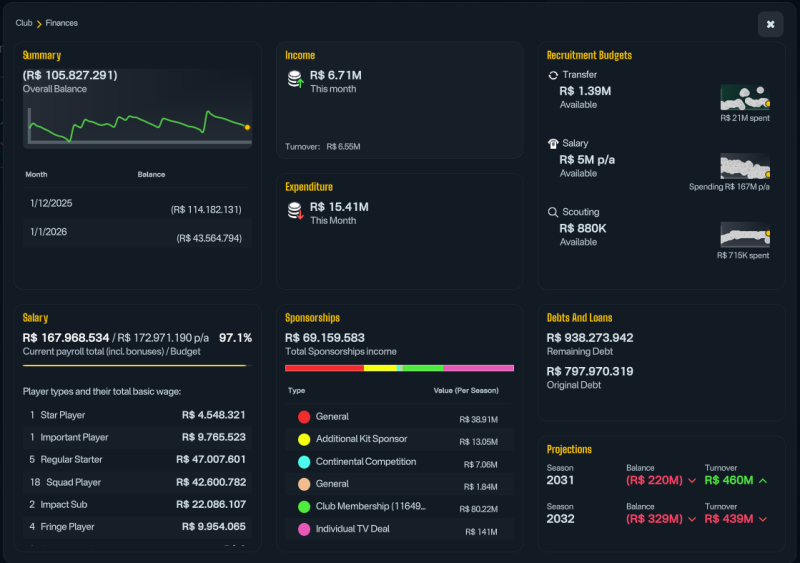Go to Club in the breadcrumb
Image resolution: width=800 pixels, height=563 pixels.
pos(23,23)
